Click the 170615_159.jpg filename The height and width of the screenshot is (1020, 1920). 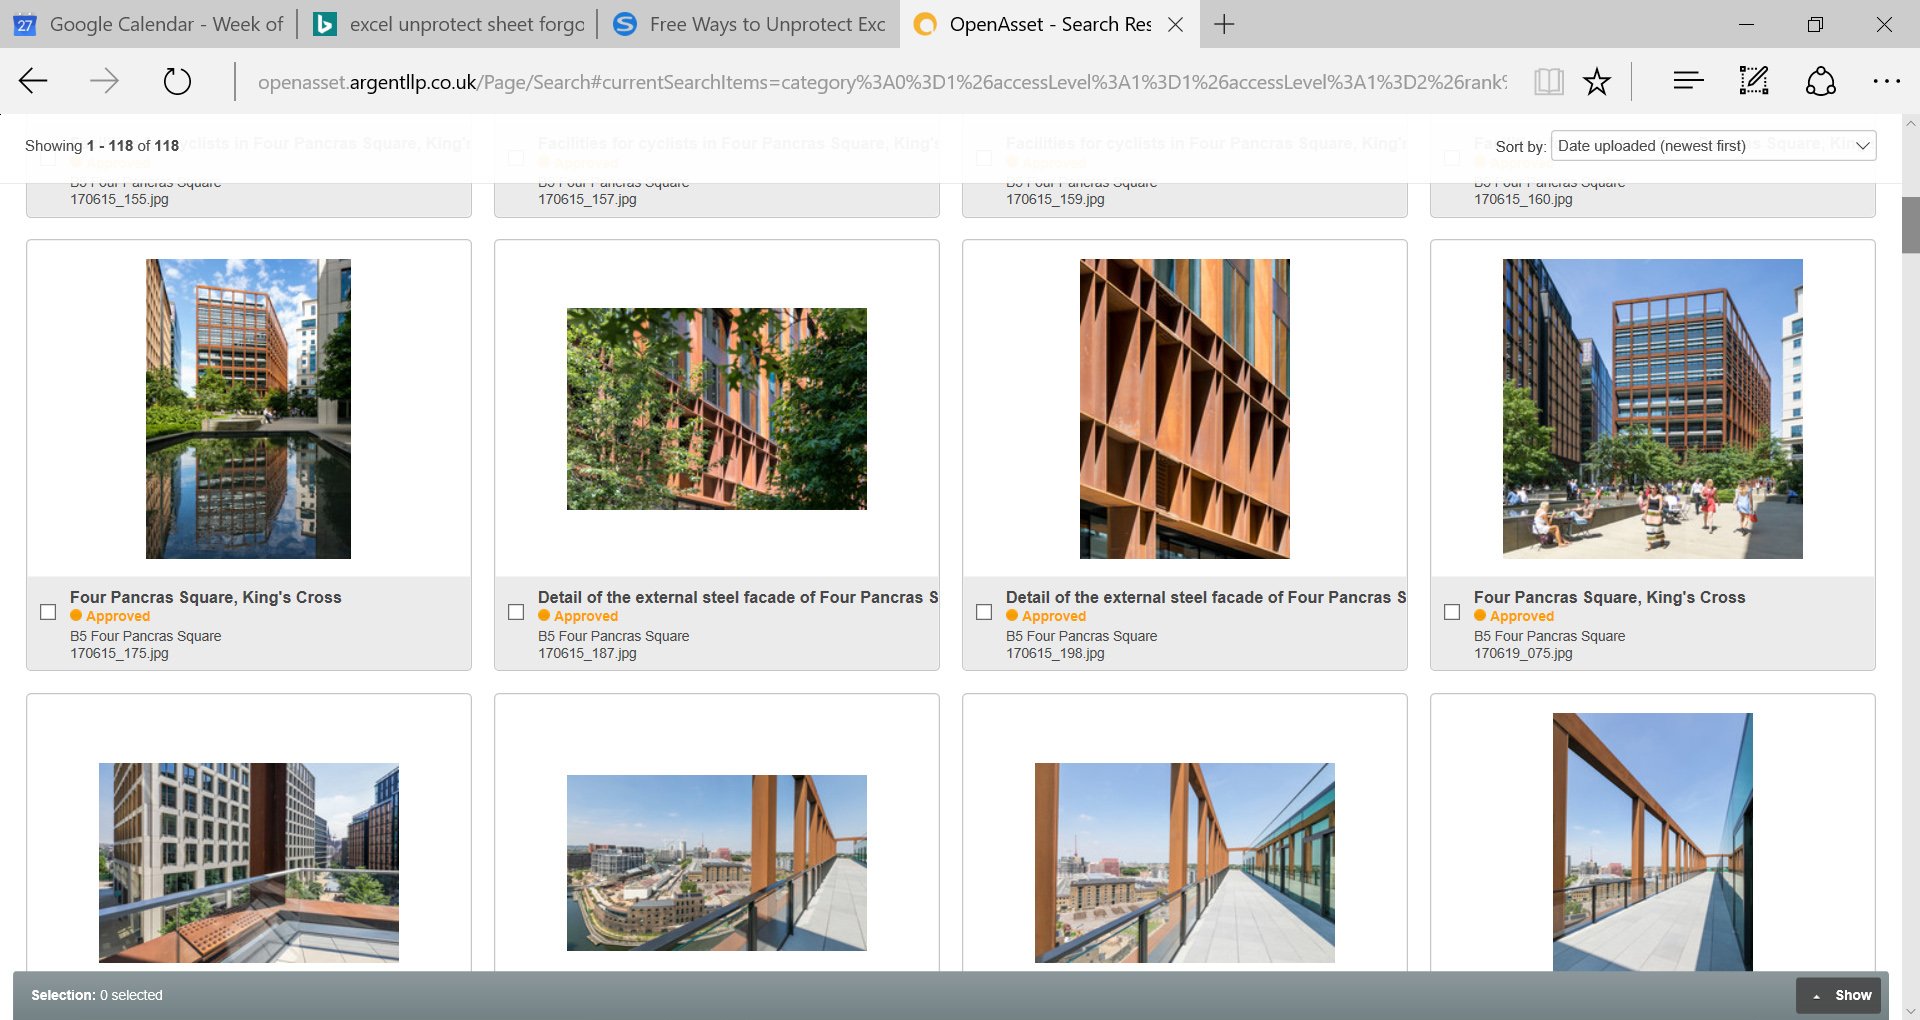(1055, 199)
